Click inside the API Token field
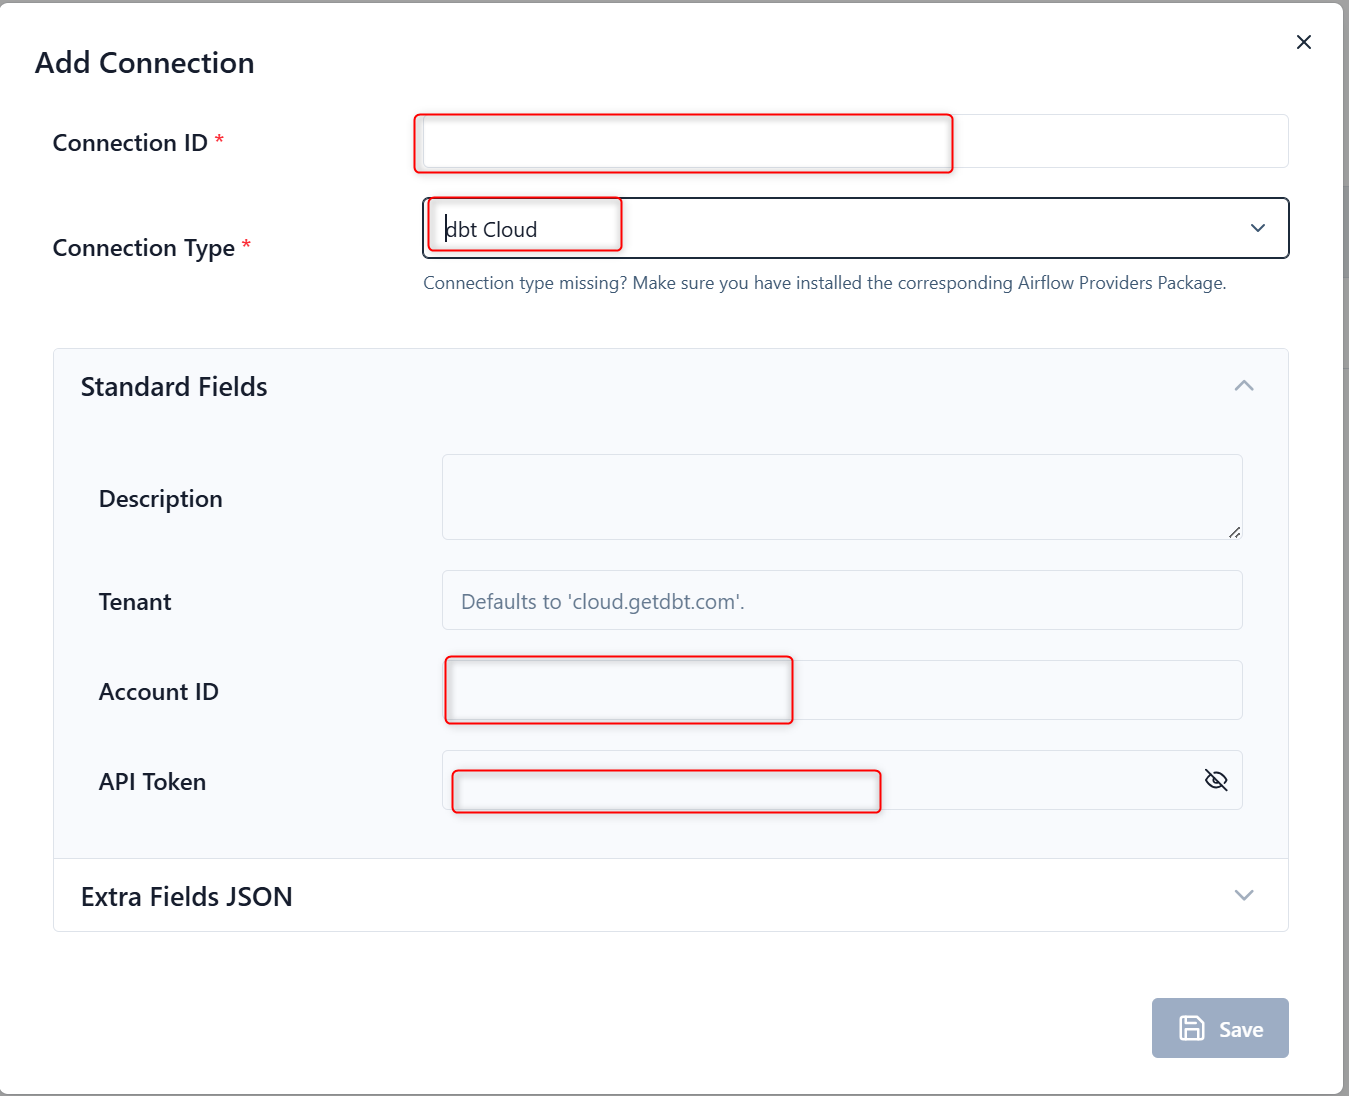 coord(820,781)
